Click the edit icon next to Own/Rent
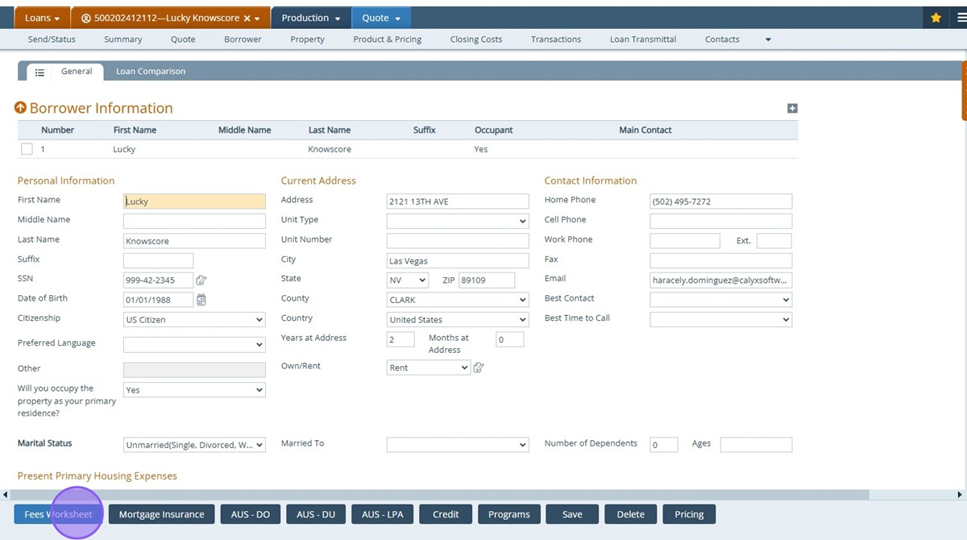This screenshot has height=540, width=967. (x=479, y=368)
